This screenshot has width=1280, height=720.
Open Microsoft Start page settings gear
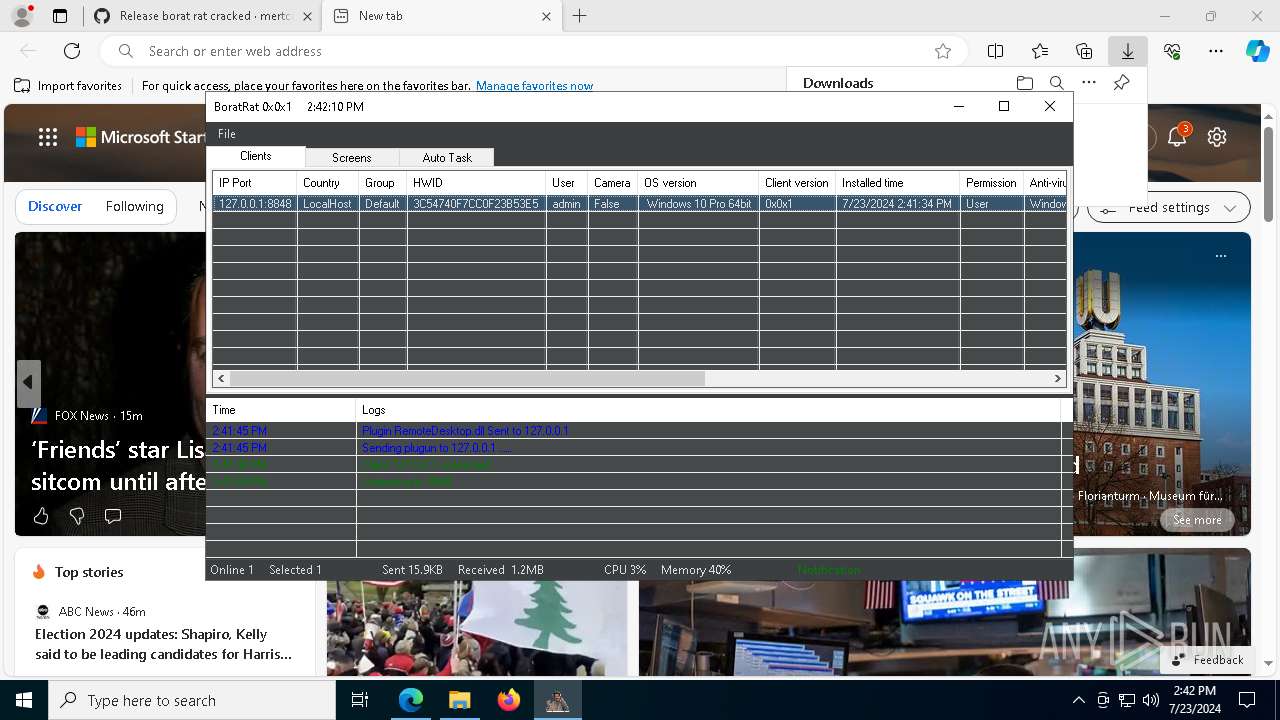pos(1217,137)
